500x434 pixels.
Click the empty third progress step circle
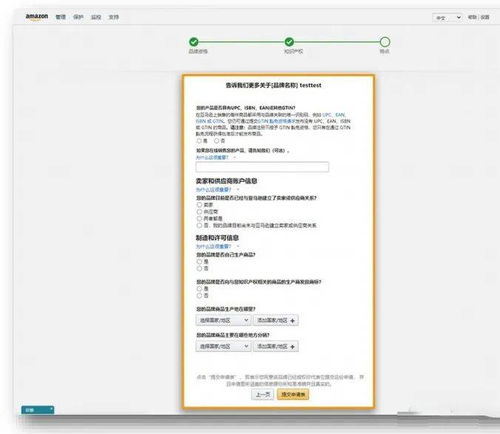click(x=385, y=42)
